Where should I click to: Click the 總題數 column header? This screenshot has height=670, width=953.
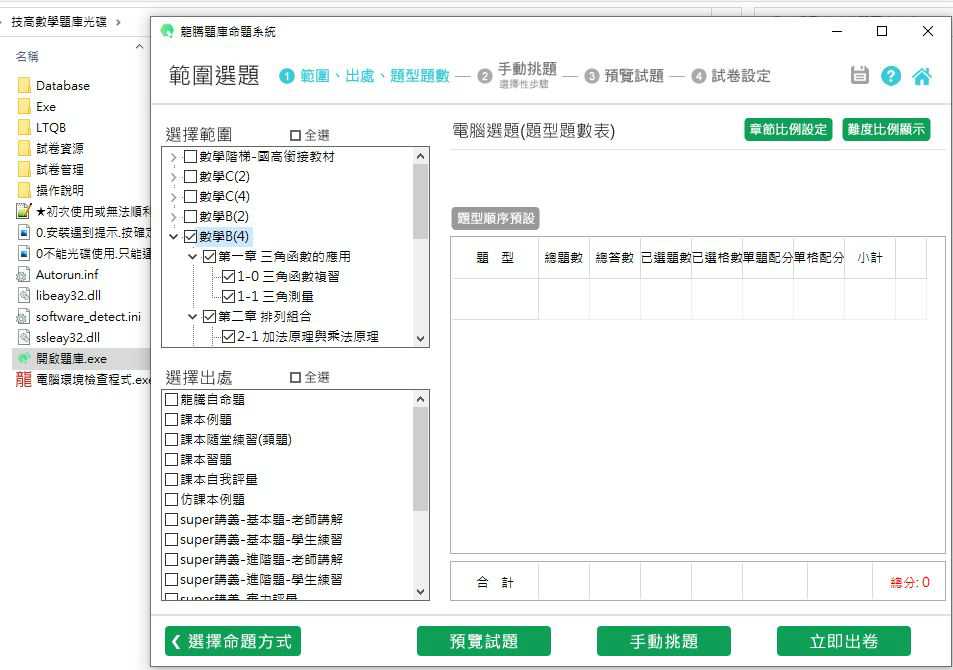564,258
